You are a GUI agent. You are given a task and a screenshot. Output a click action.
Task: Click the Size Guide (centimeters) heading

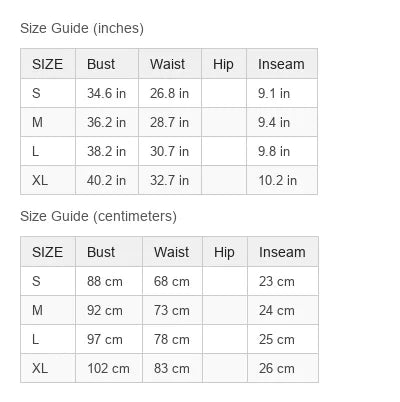tap(98, 216)
